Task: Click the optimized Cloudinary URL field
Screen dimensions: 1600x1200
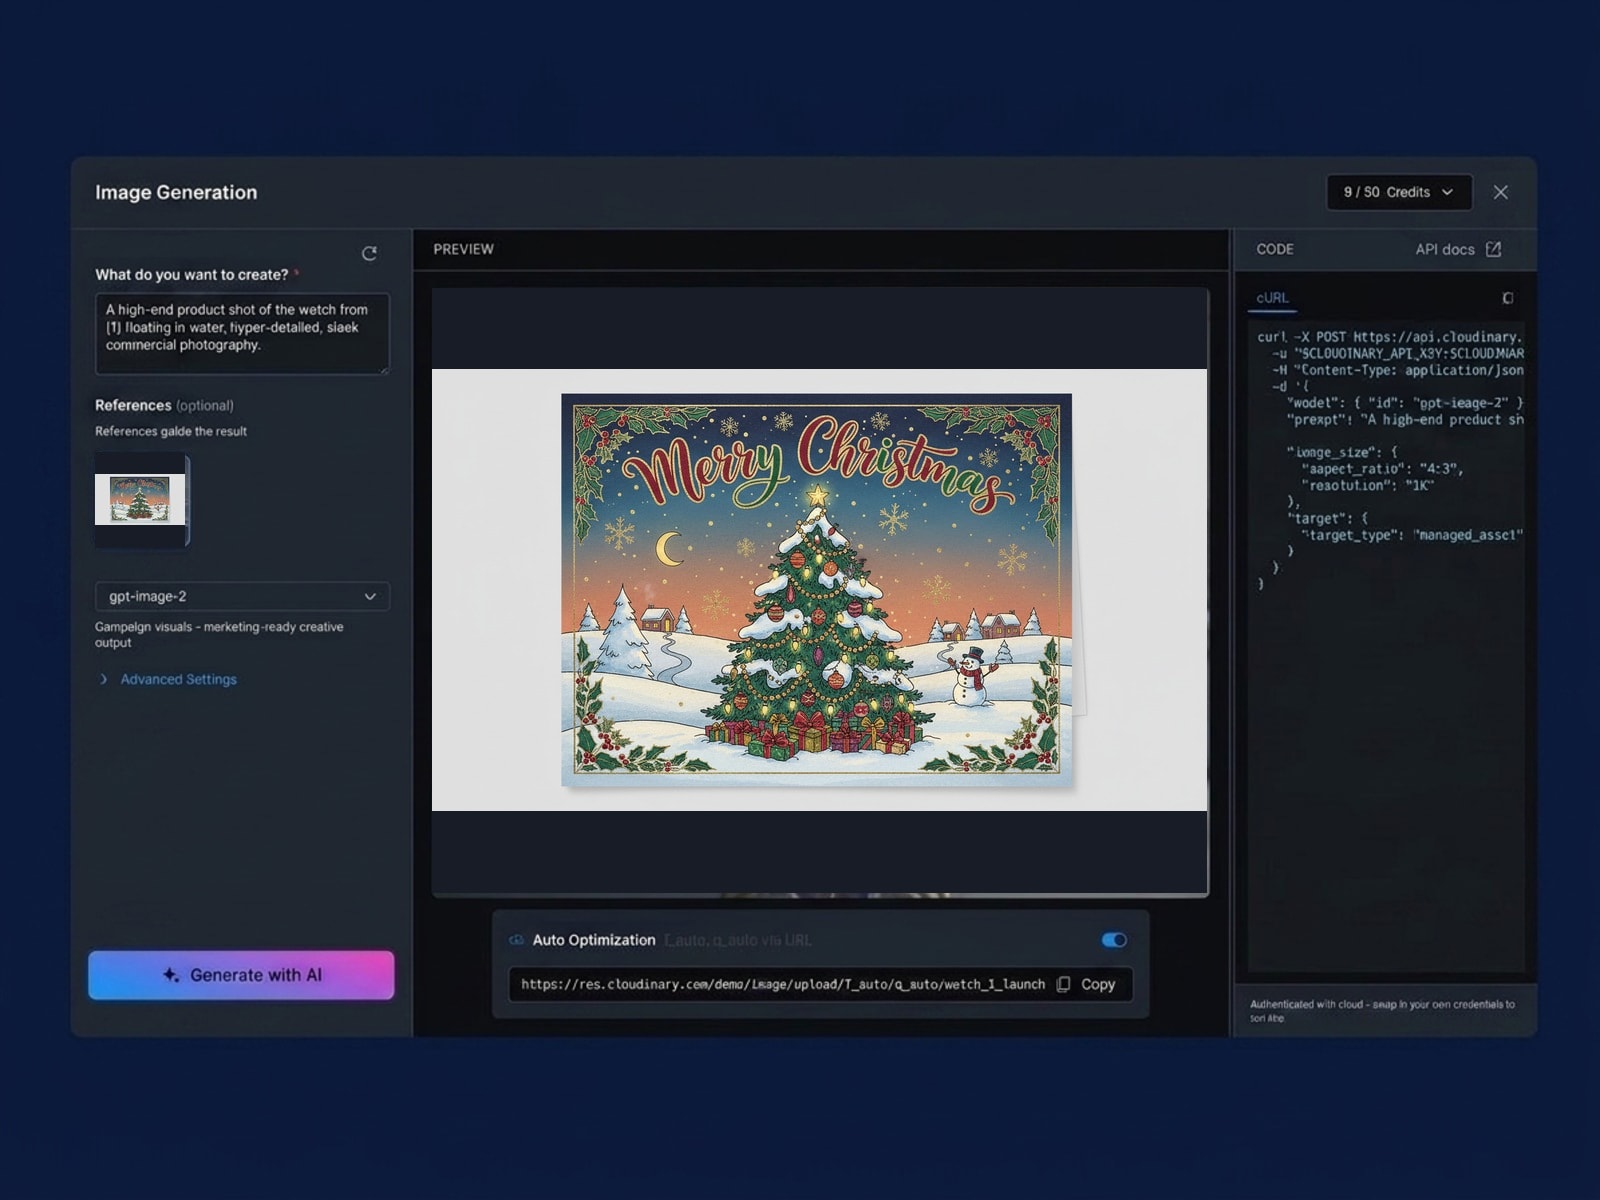Action: (783, 984)
